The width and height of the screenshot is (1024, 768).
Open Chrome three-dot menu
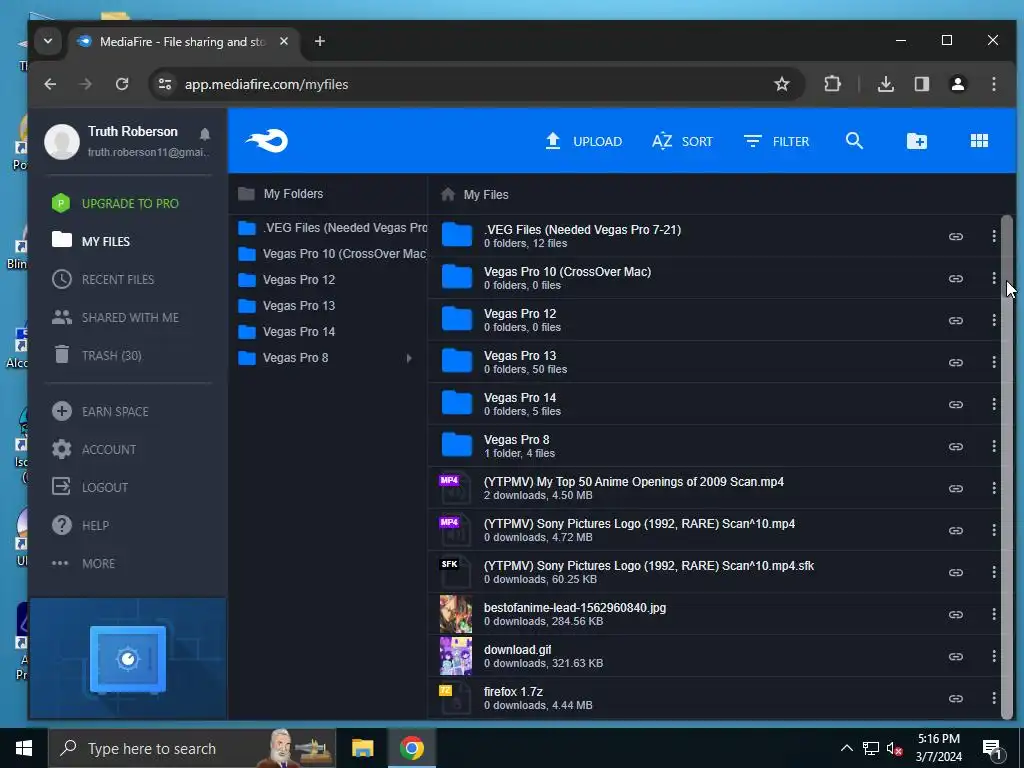pos(993,84)
